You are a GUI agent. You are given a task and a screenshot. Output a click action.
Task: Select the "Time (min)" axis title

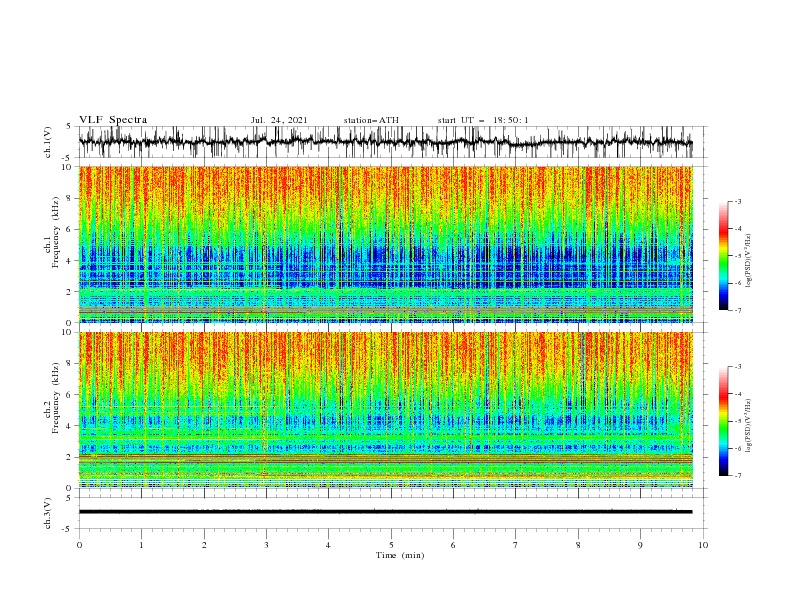coord(400,555)
